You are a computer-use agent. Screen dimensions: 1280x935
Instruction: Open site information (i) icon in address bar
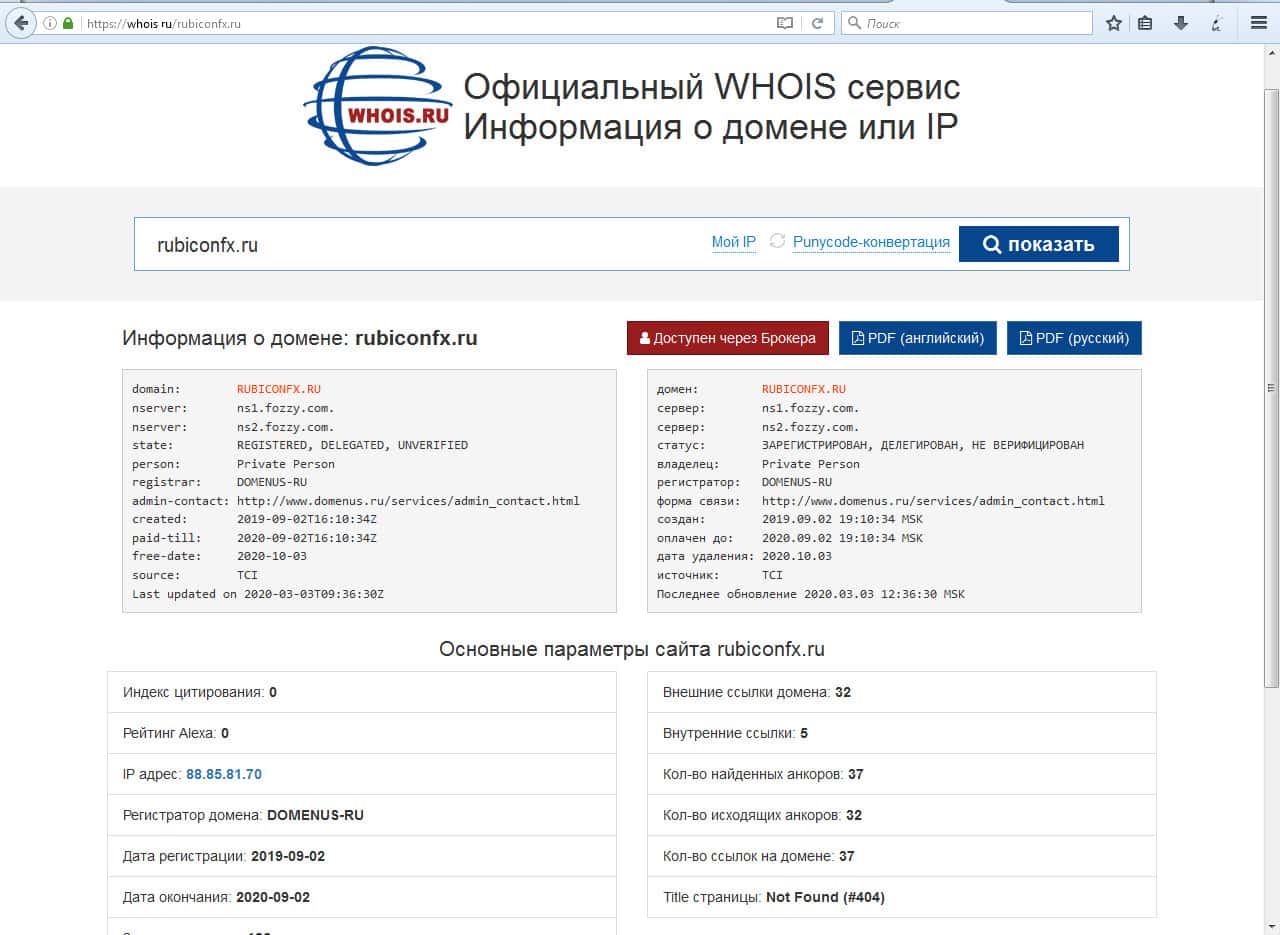tap(49, 23)
